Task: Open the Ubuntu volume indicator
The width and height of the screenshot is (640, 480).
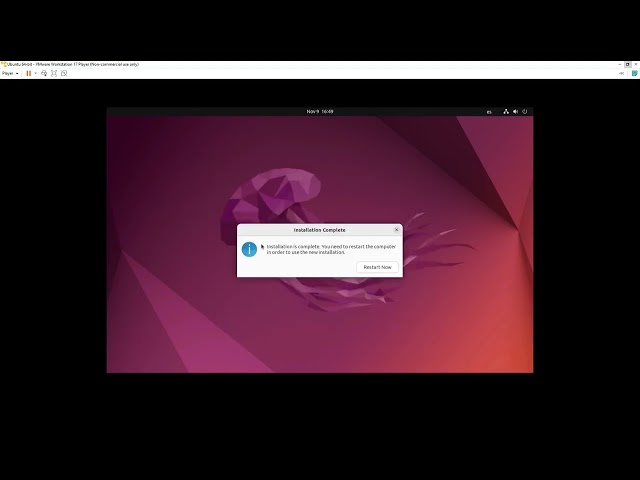Action: [516, 111]
